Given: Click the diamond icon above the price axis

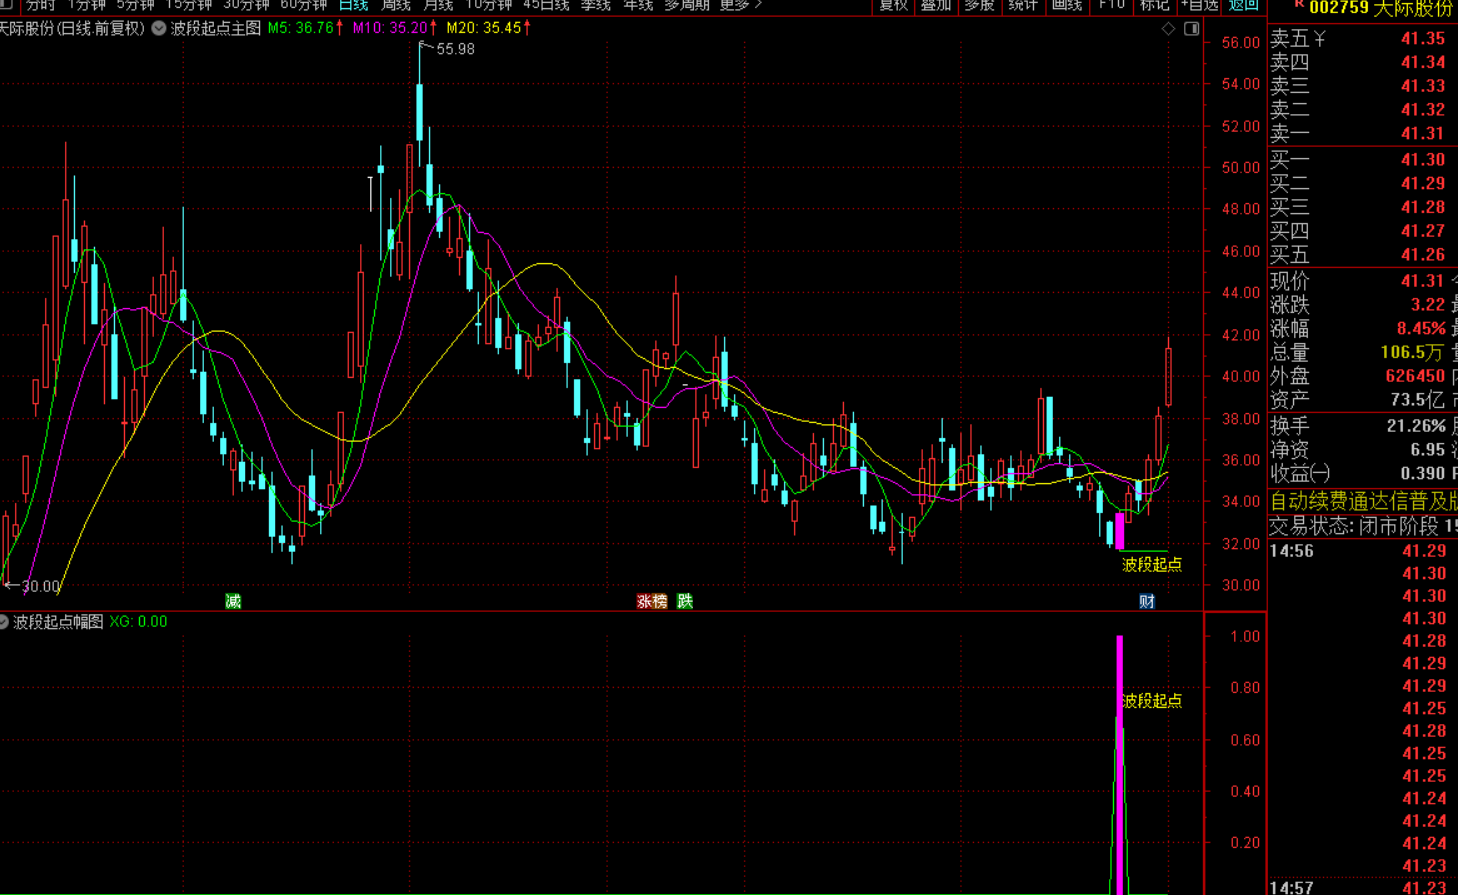Looking at the screenshot, I should (x=1168, y=29).
